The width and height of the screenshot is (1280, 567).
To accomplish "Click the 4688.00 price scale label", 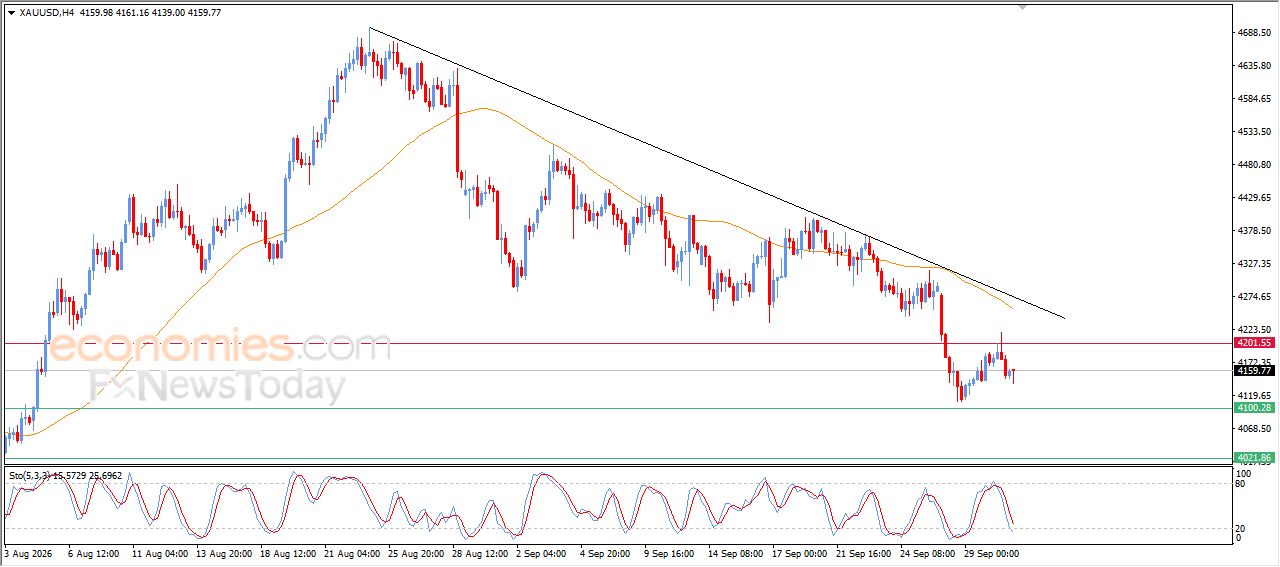I will pyautogui.click(x=1253, y=33).
